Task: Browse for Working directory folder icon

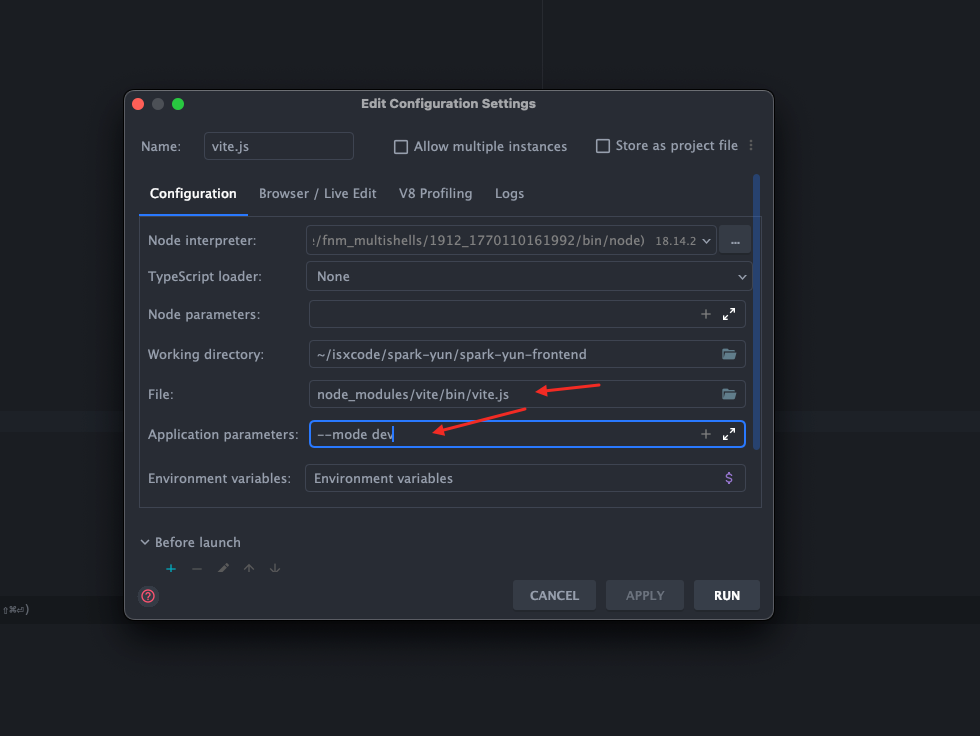Action: (x=729, y=354)
